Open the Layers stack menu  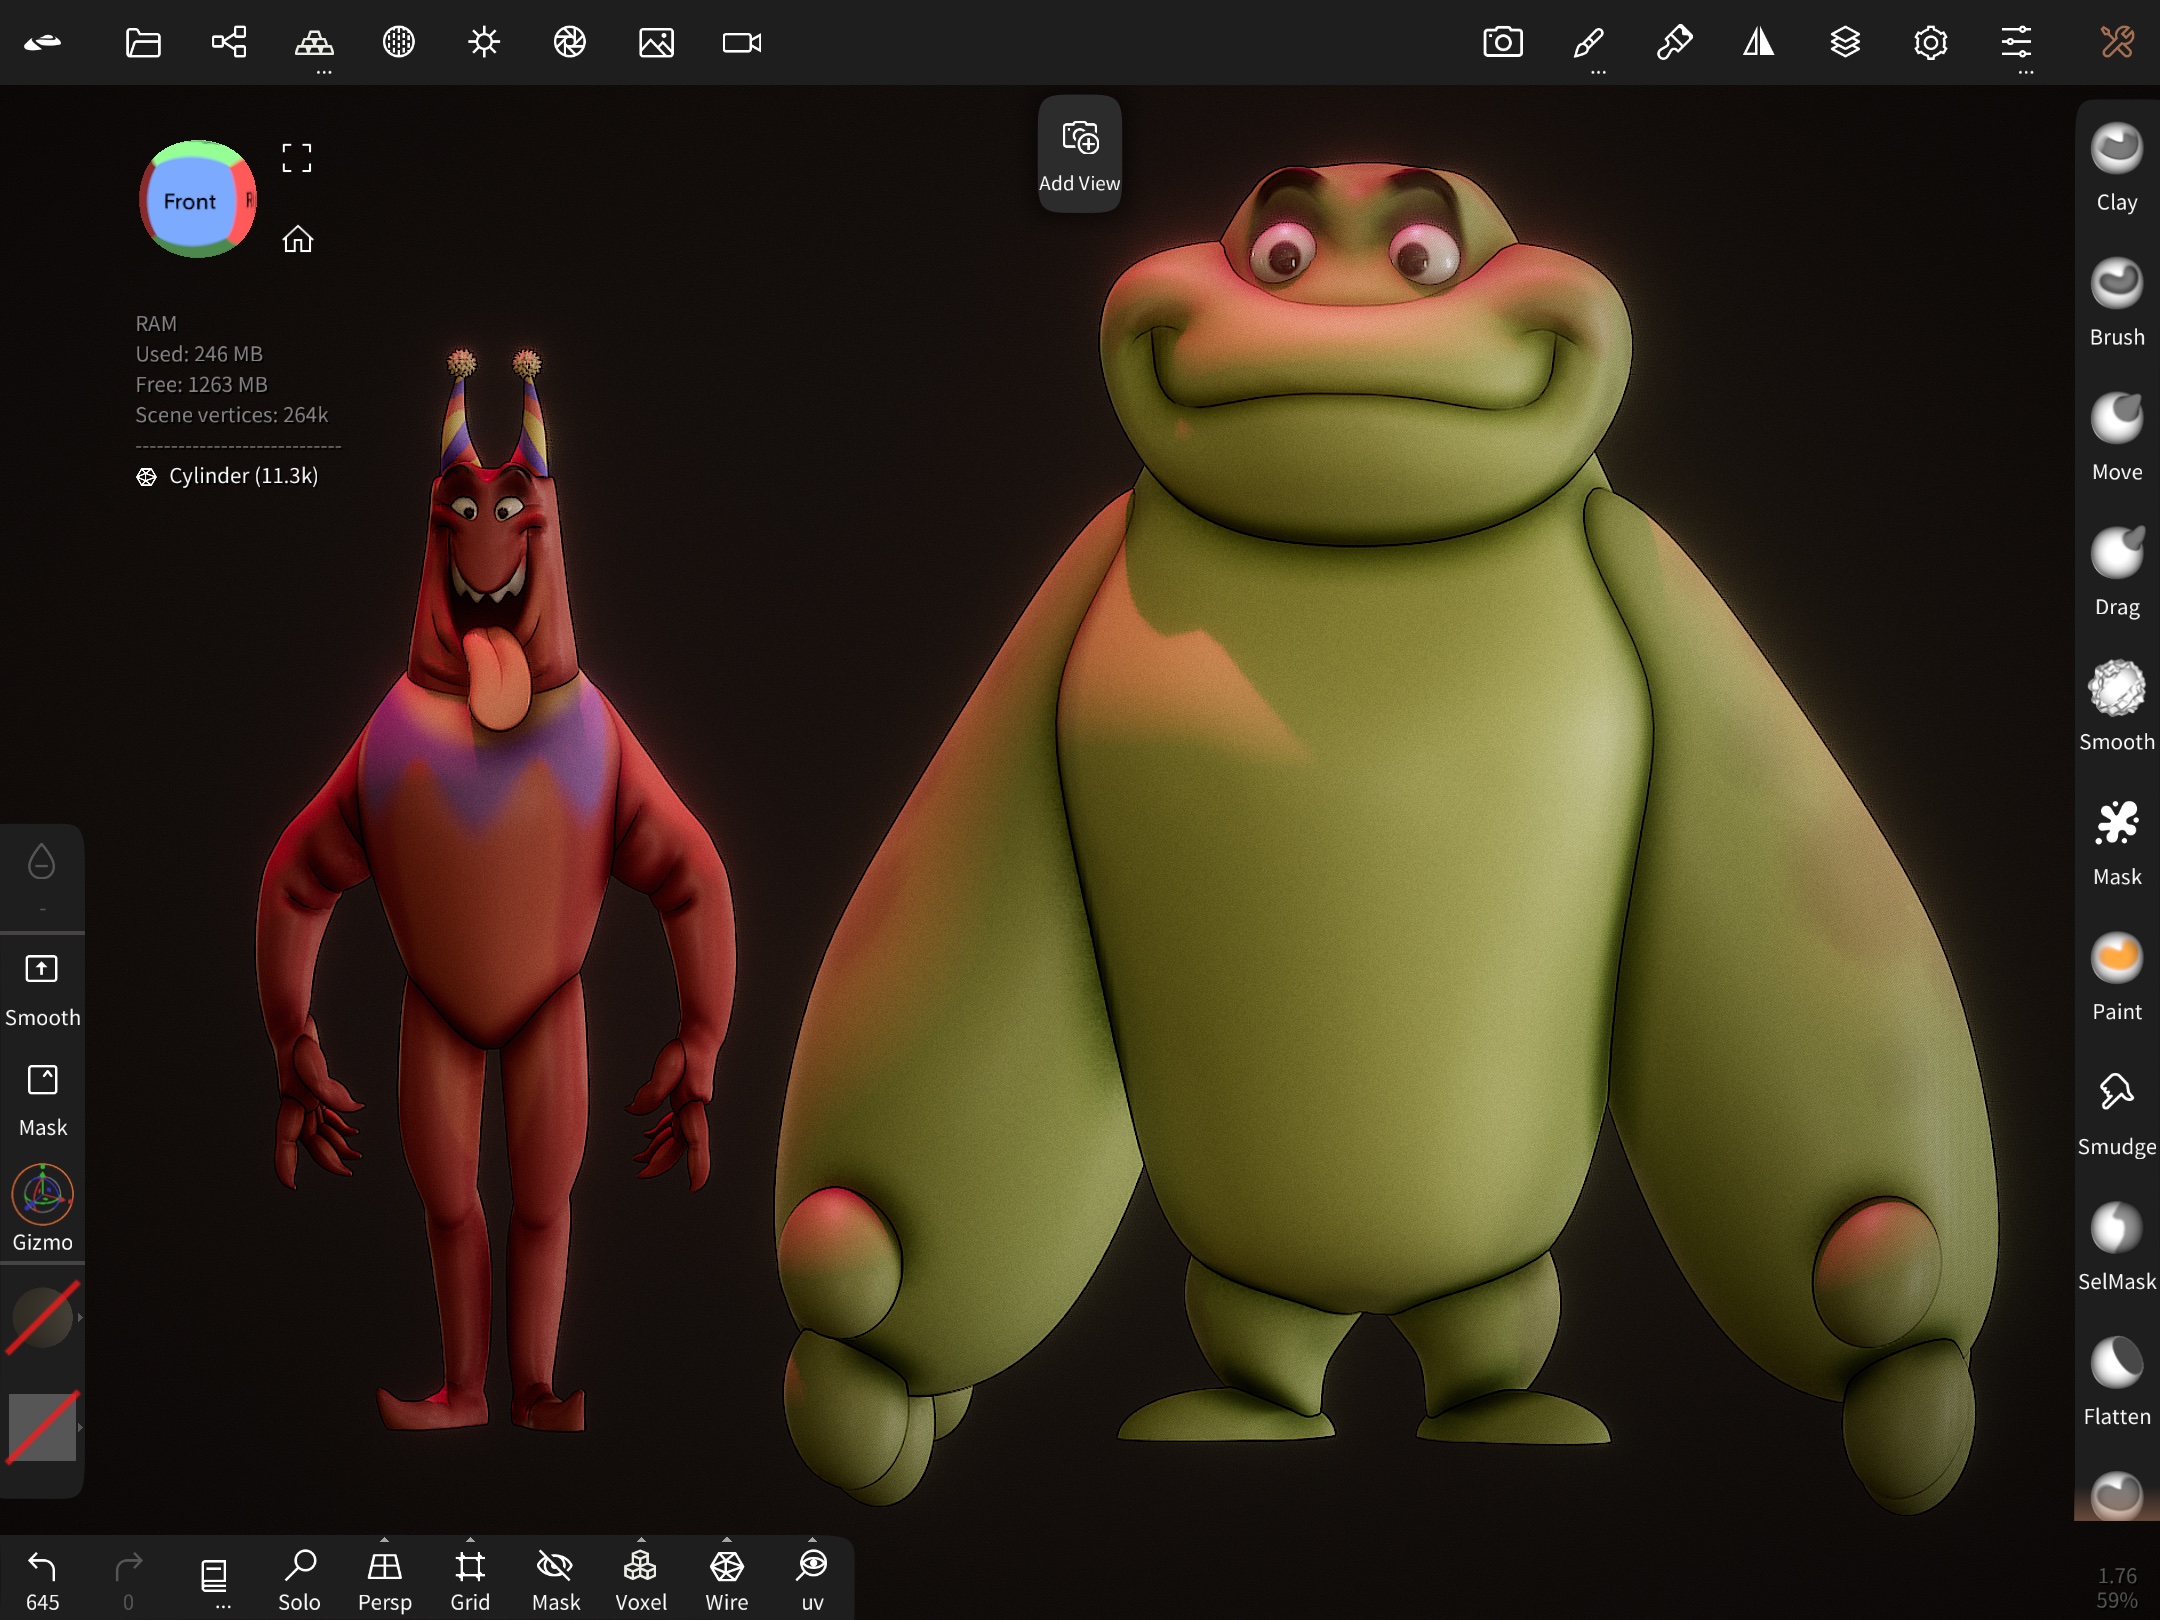point(1845,43)
